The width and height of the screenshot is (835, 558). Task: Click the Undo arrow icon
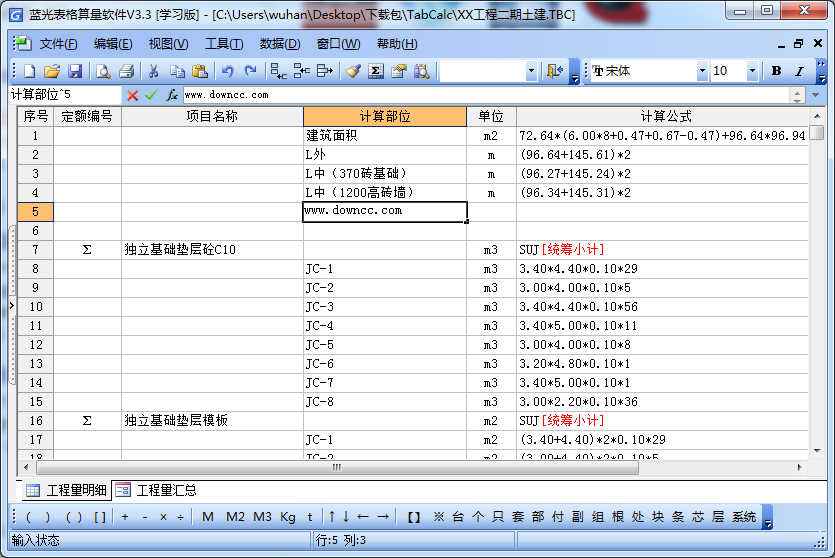tap(227, 72)
